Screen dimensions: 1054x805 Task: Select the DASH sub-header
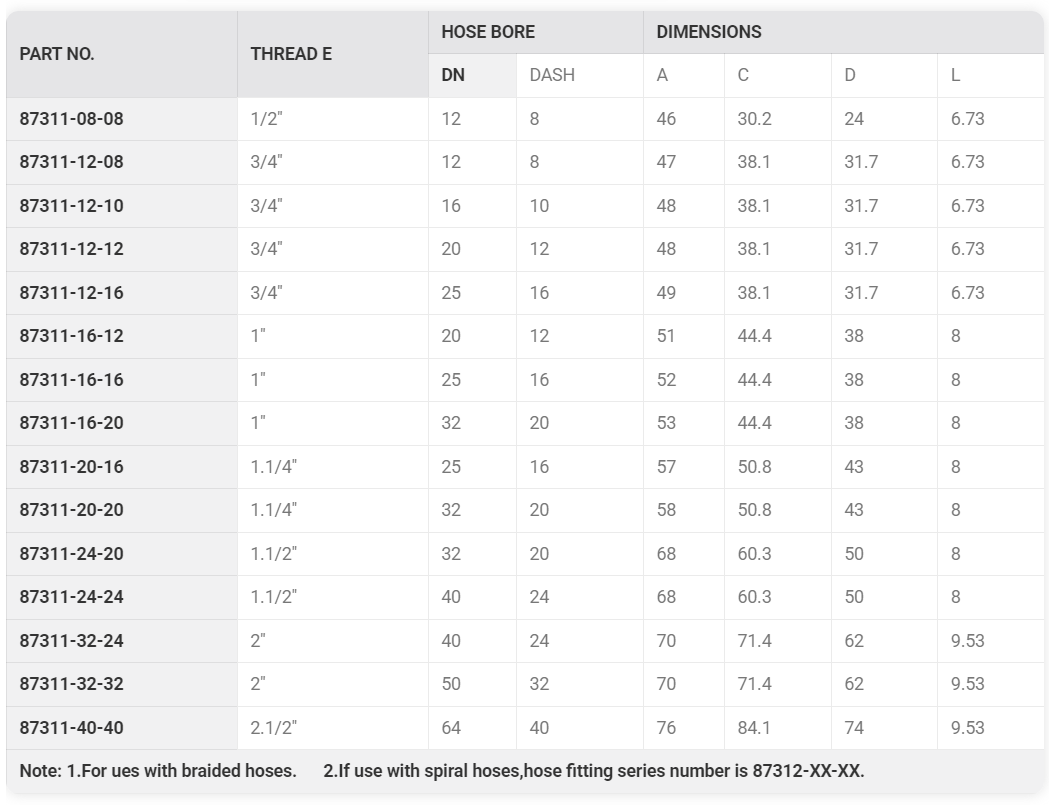coord(579,75)
